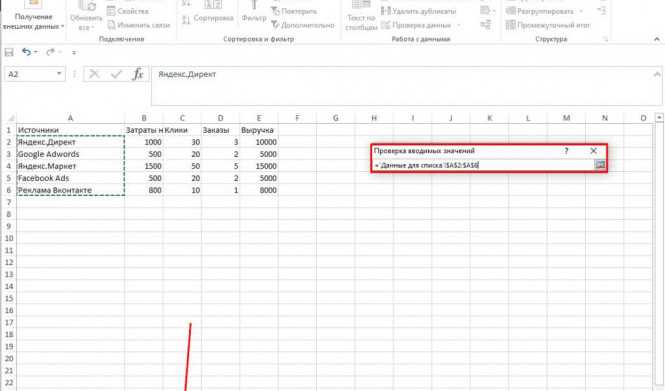Click the Cancel (X) formula bar icon
665x391 pixels.
pyautogui.click(x=94, y=74)
